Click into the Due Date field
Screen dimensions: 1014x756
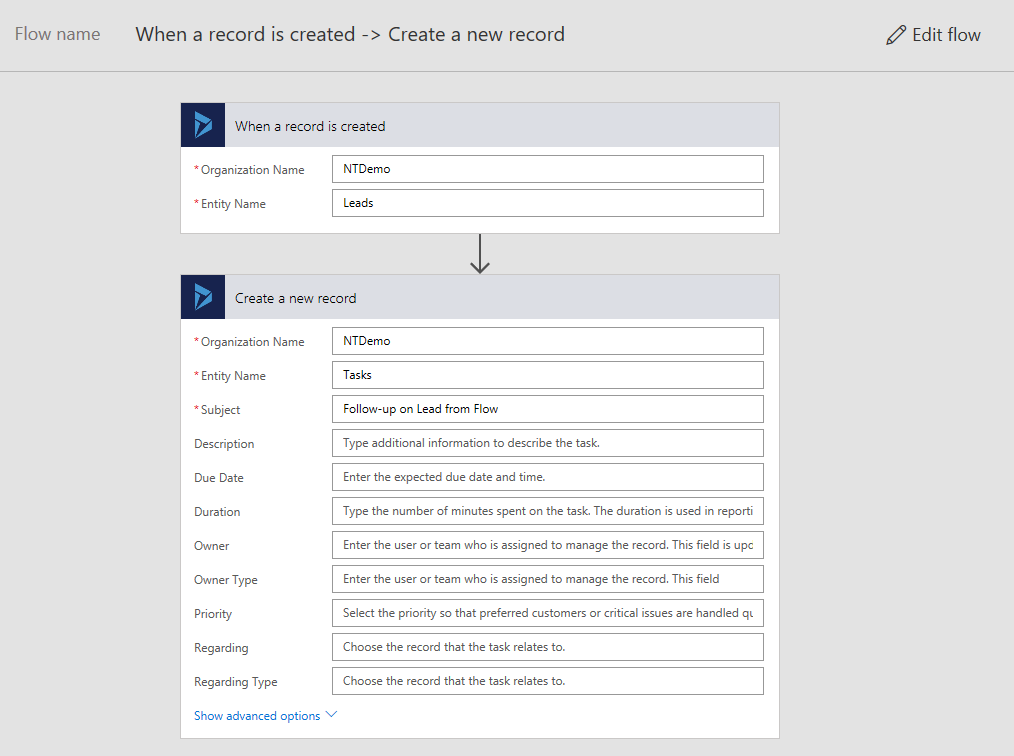[x=547, y=477]
